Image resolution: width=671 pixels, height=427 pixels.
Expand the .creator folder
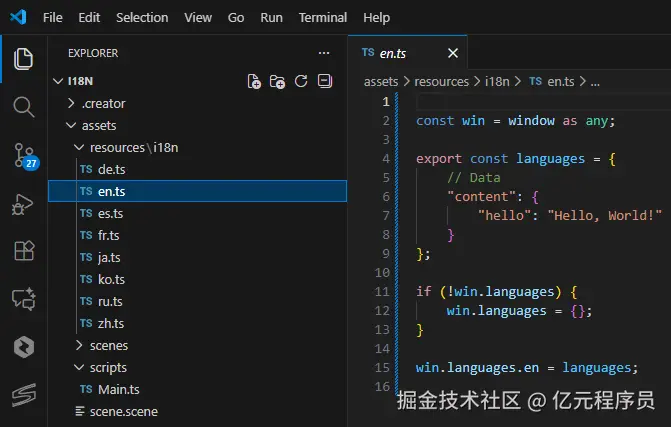coord(104,103)
